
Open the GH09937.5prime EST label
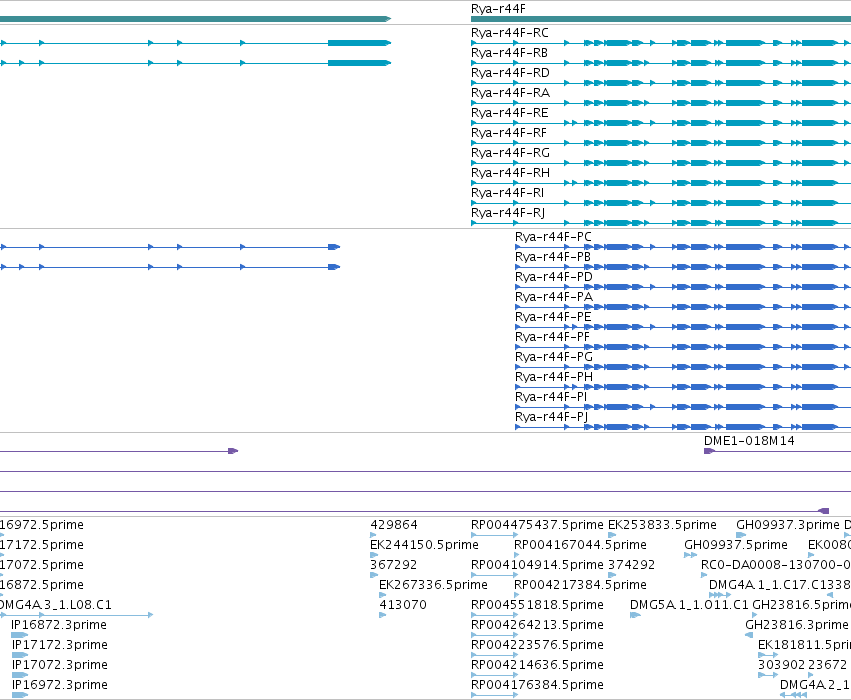coord(735,545)
